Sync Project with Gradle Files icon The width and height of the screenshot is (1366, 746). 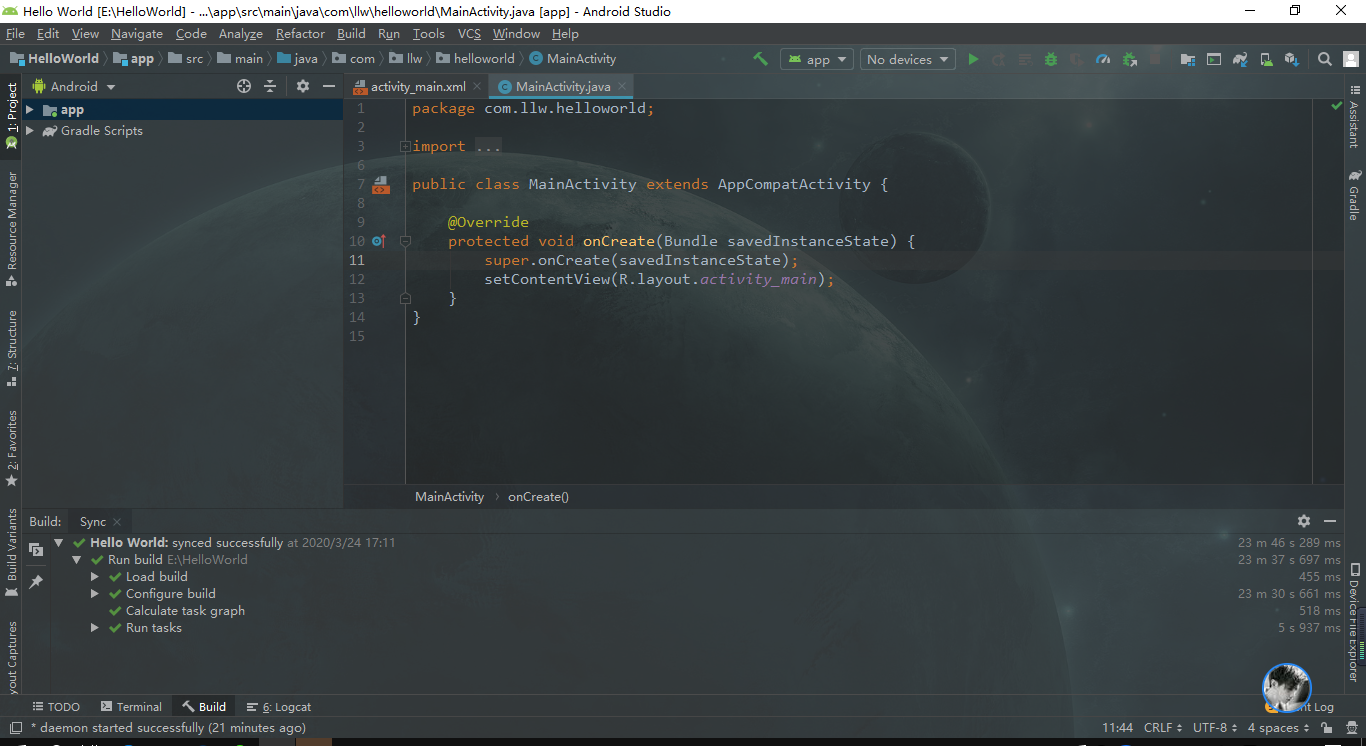coord(1240,59)
